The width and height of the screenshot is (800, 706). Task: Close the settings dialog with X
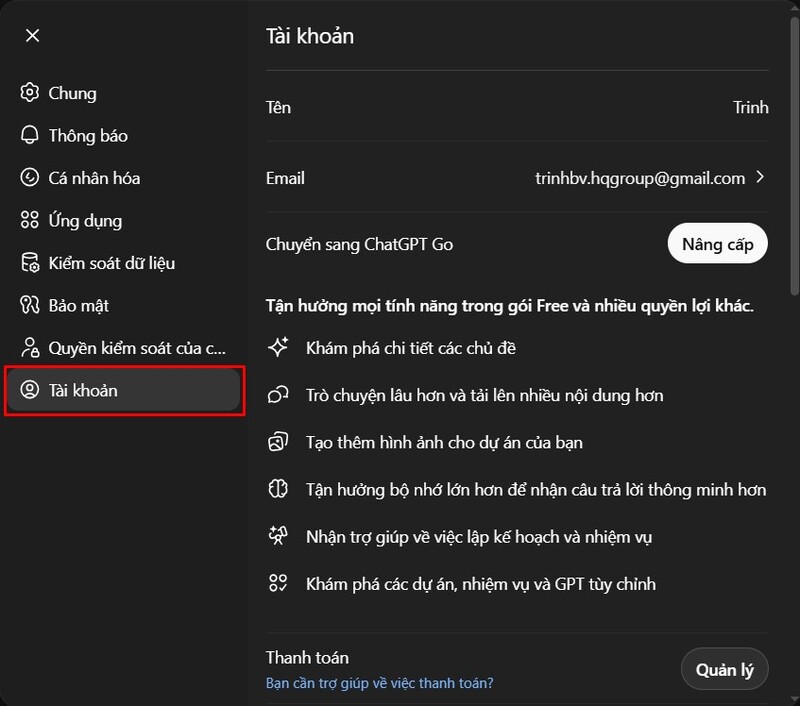click(x=32, y=36)
